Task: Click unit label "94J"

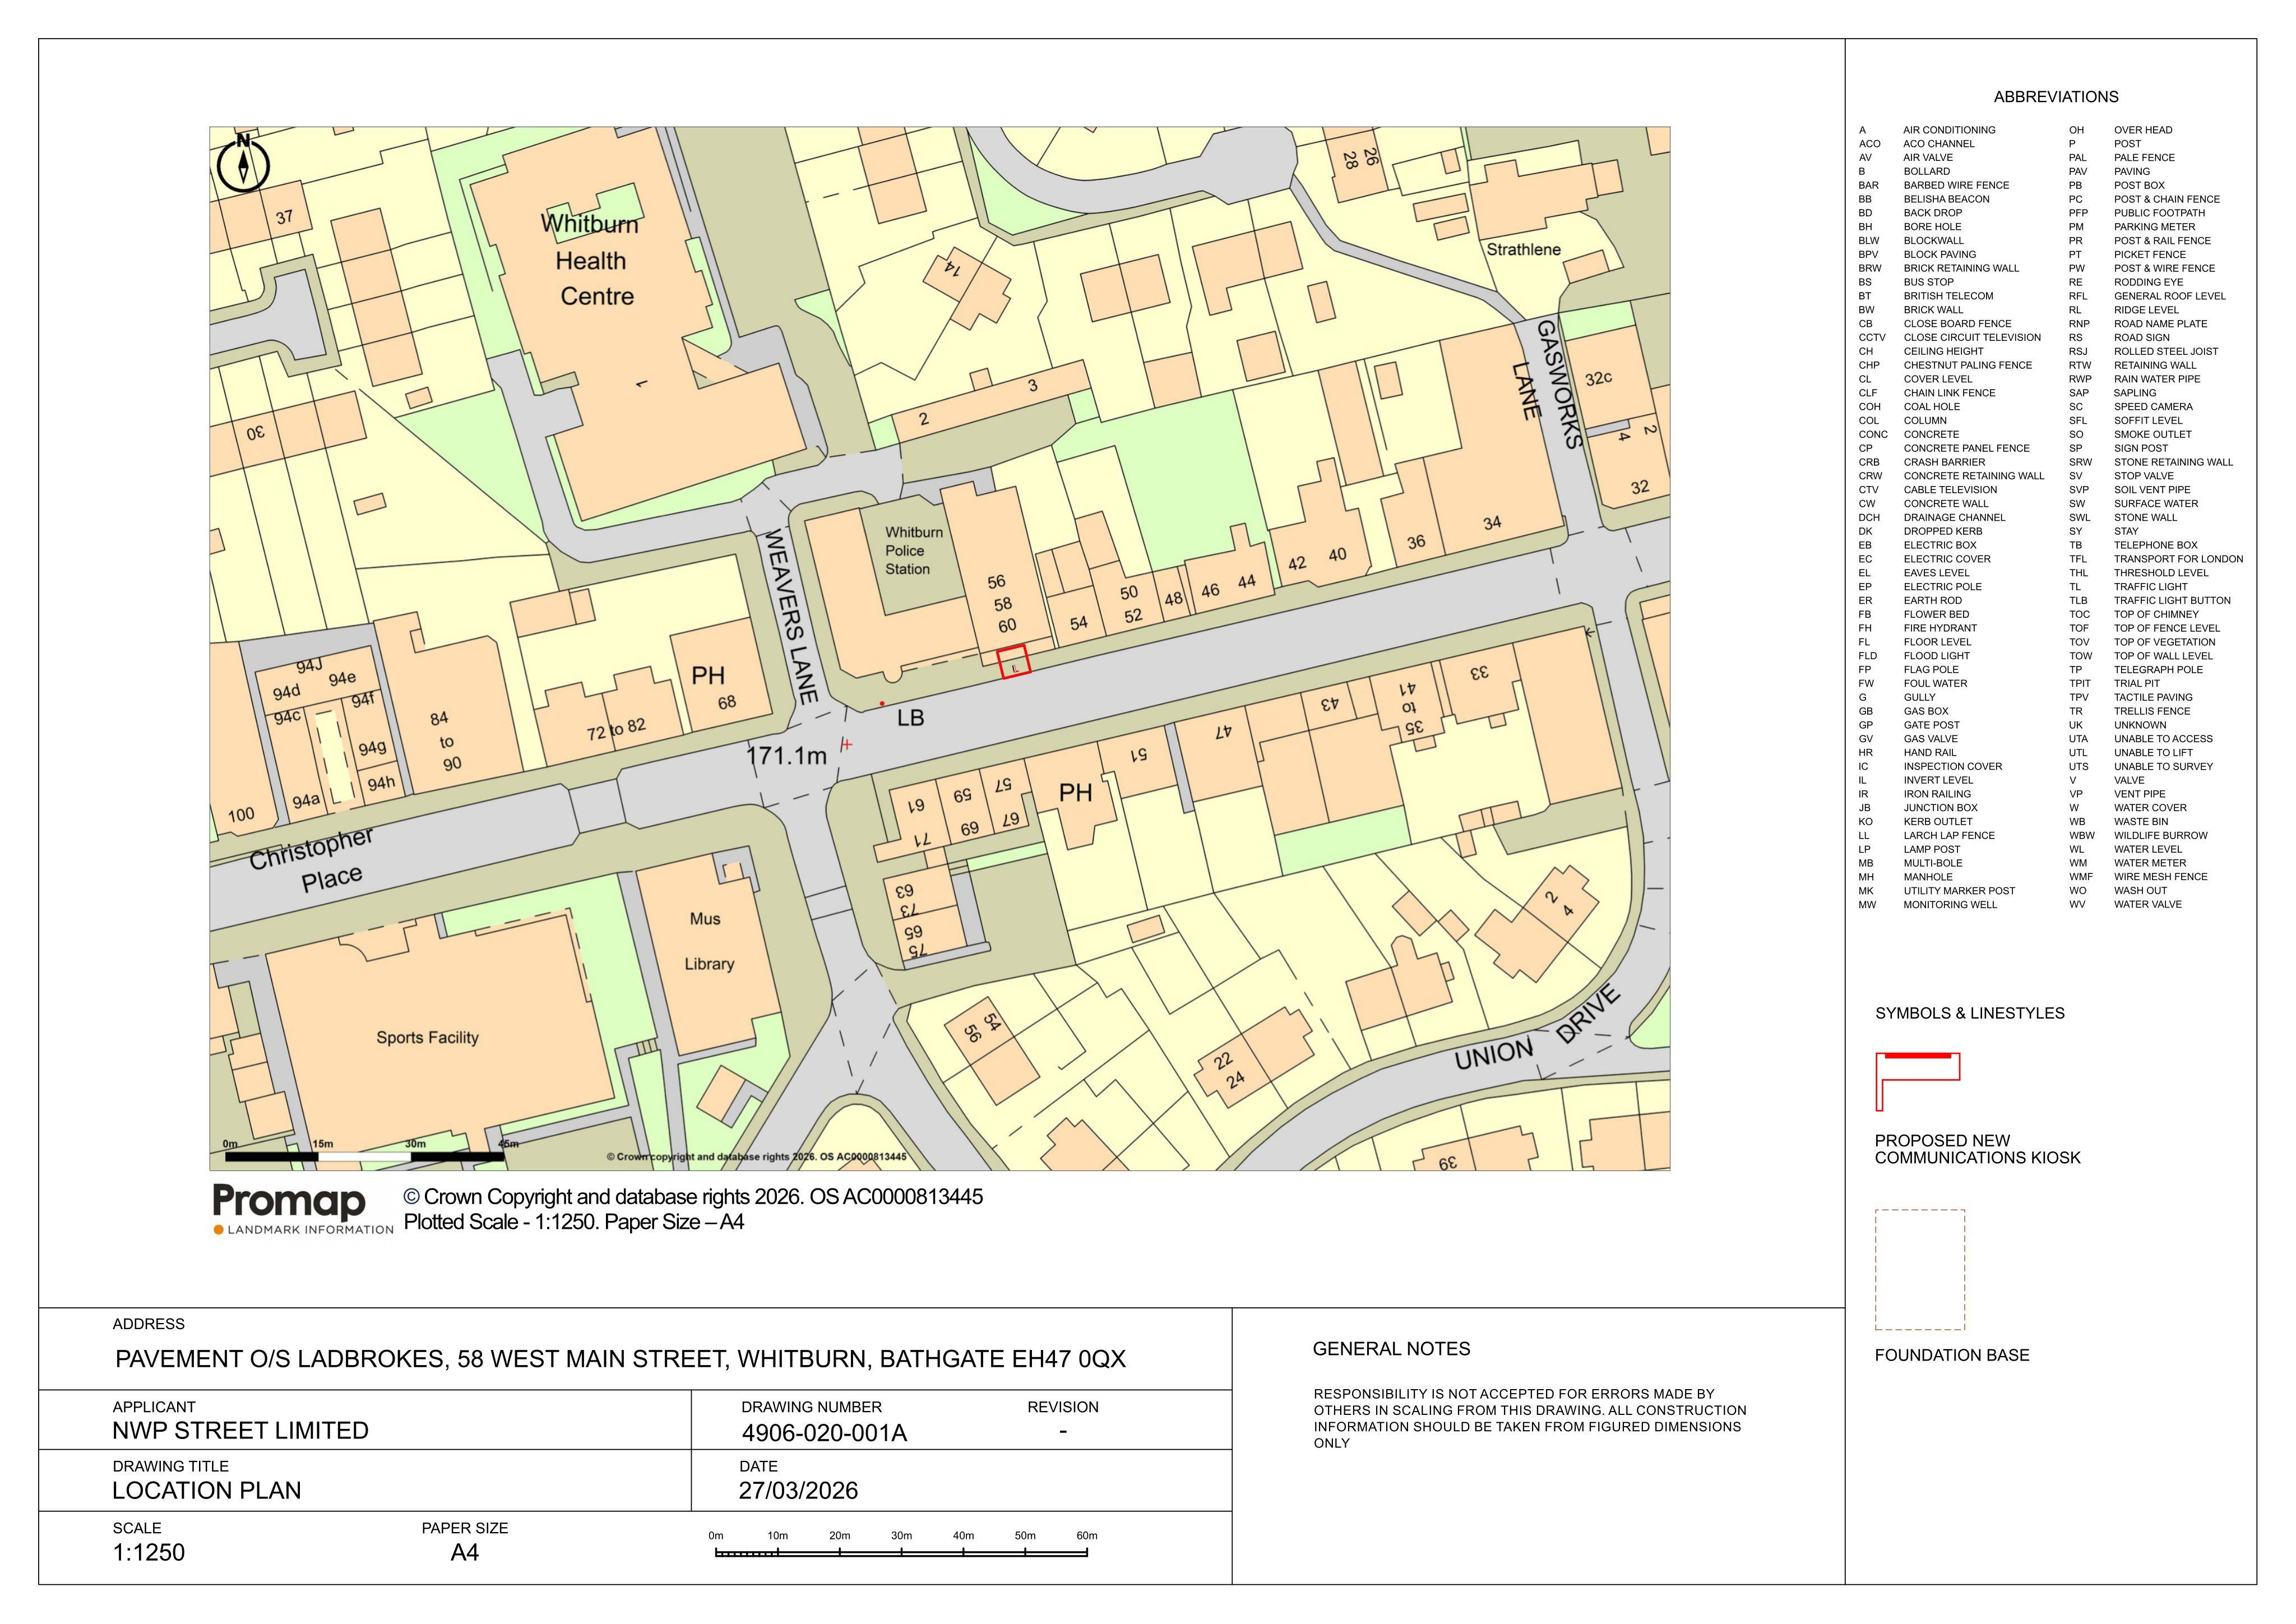Action: 309,666
